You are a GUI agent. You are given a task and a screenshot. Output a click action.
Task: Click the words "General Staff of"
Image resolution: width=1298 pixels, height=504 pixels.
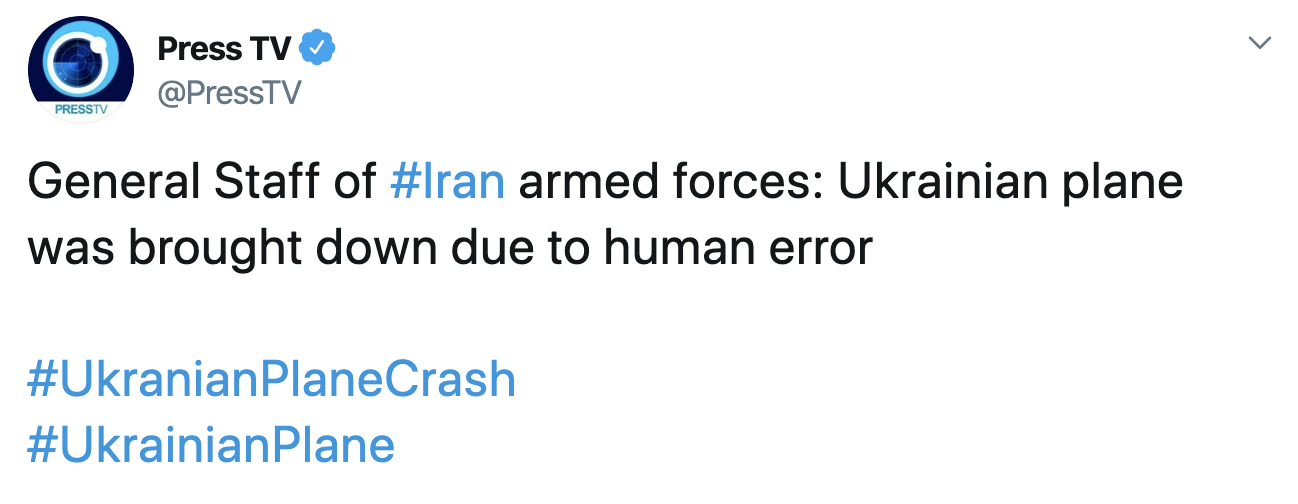point(201,184)
